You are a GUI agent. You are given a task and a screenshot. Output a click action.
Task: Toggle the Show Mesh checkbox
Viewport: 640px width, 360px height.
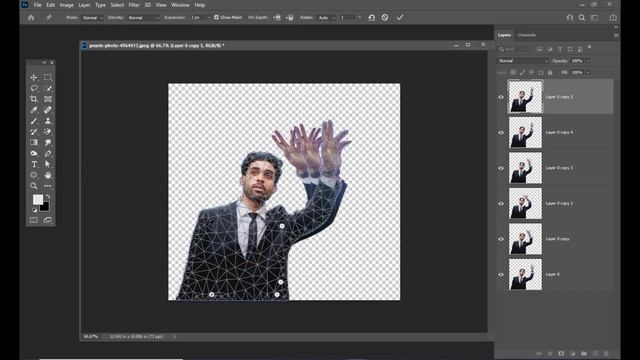click(217, 18)
